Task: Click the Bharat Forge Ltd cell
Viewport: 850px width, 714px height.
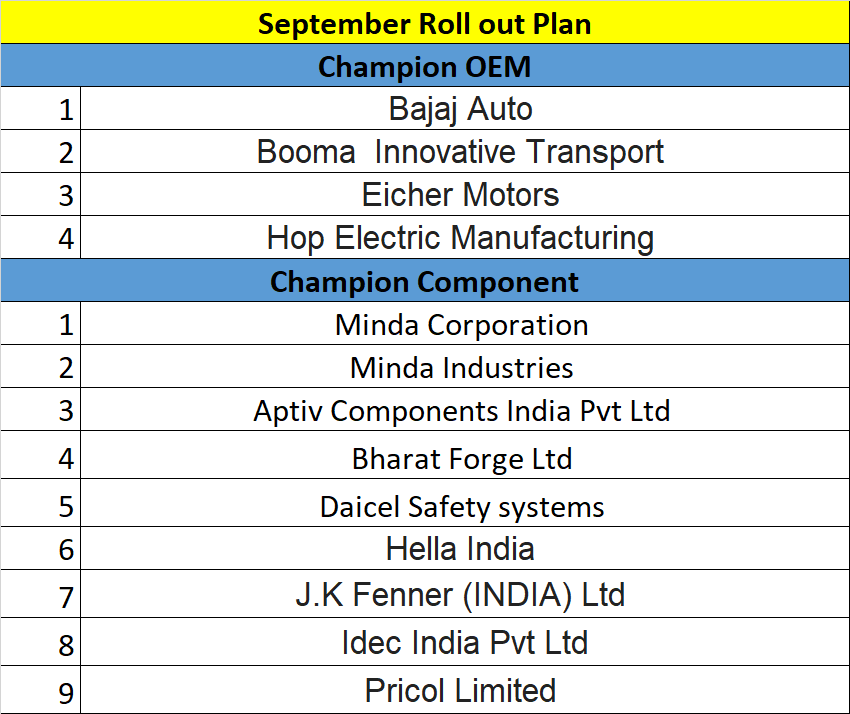Action: [465, 455]
